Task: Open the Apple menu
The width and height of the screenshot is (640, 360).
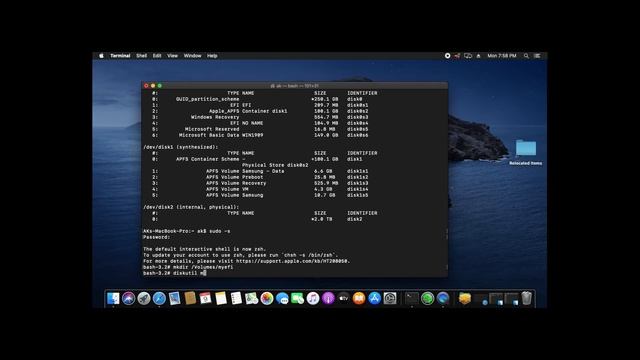Action: tap(101, 56)
